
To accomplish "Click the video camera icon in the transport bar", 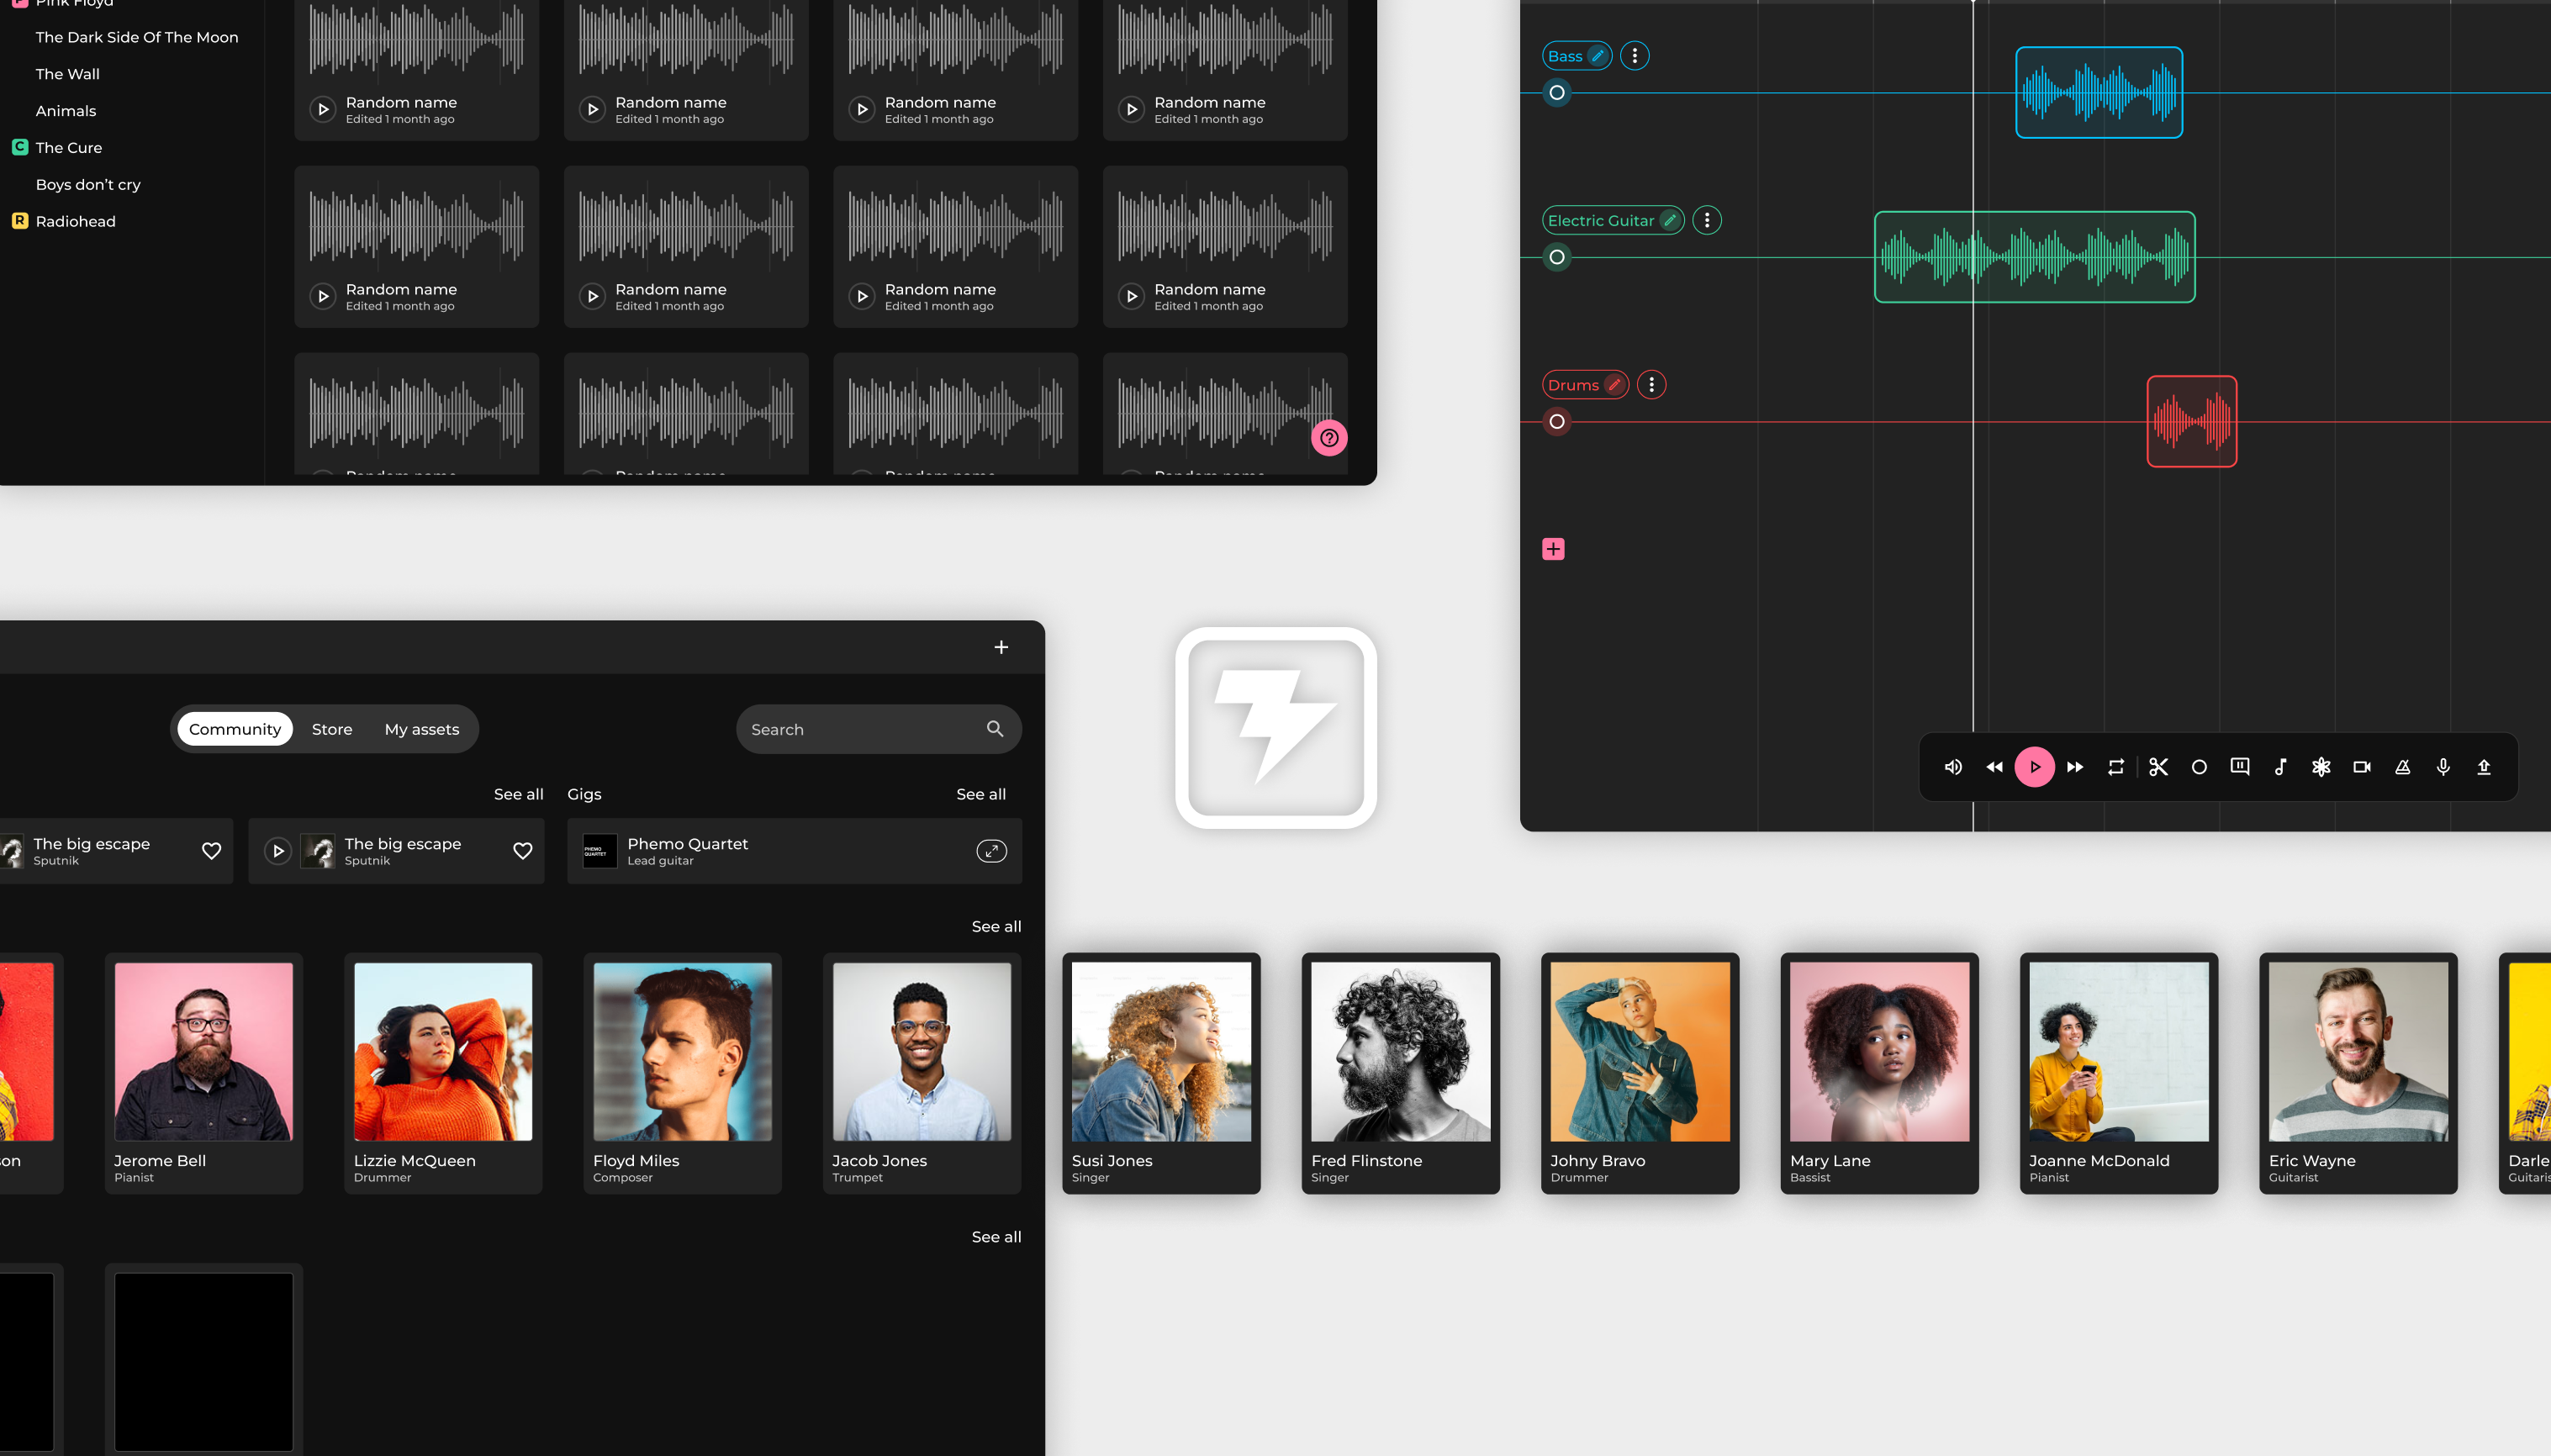I will (x=2362, y=767).
